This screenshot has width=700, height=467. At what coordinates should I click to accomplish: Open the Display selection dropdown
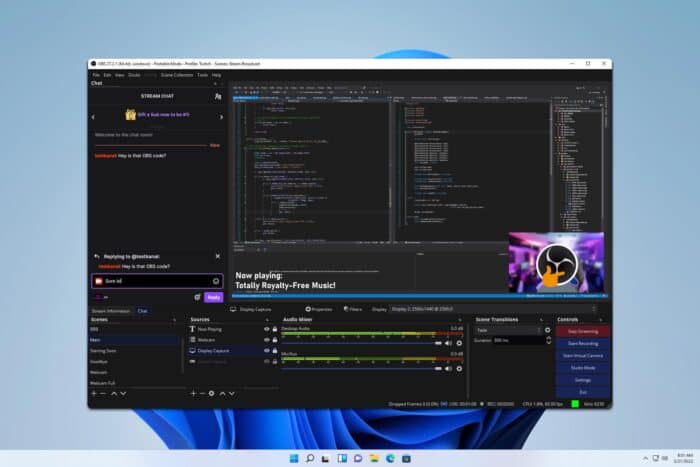point(494,309)
